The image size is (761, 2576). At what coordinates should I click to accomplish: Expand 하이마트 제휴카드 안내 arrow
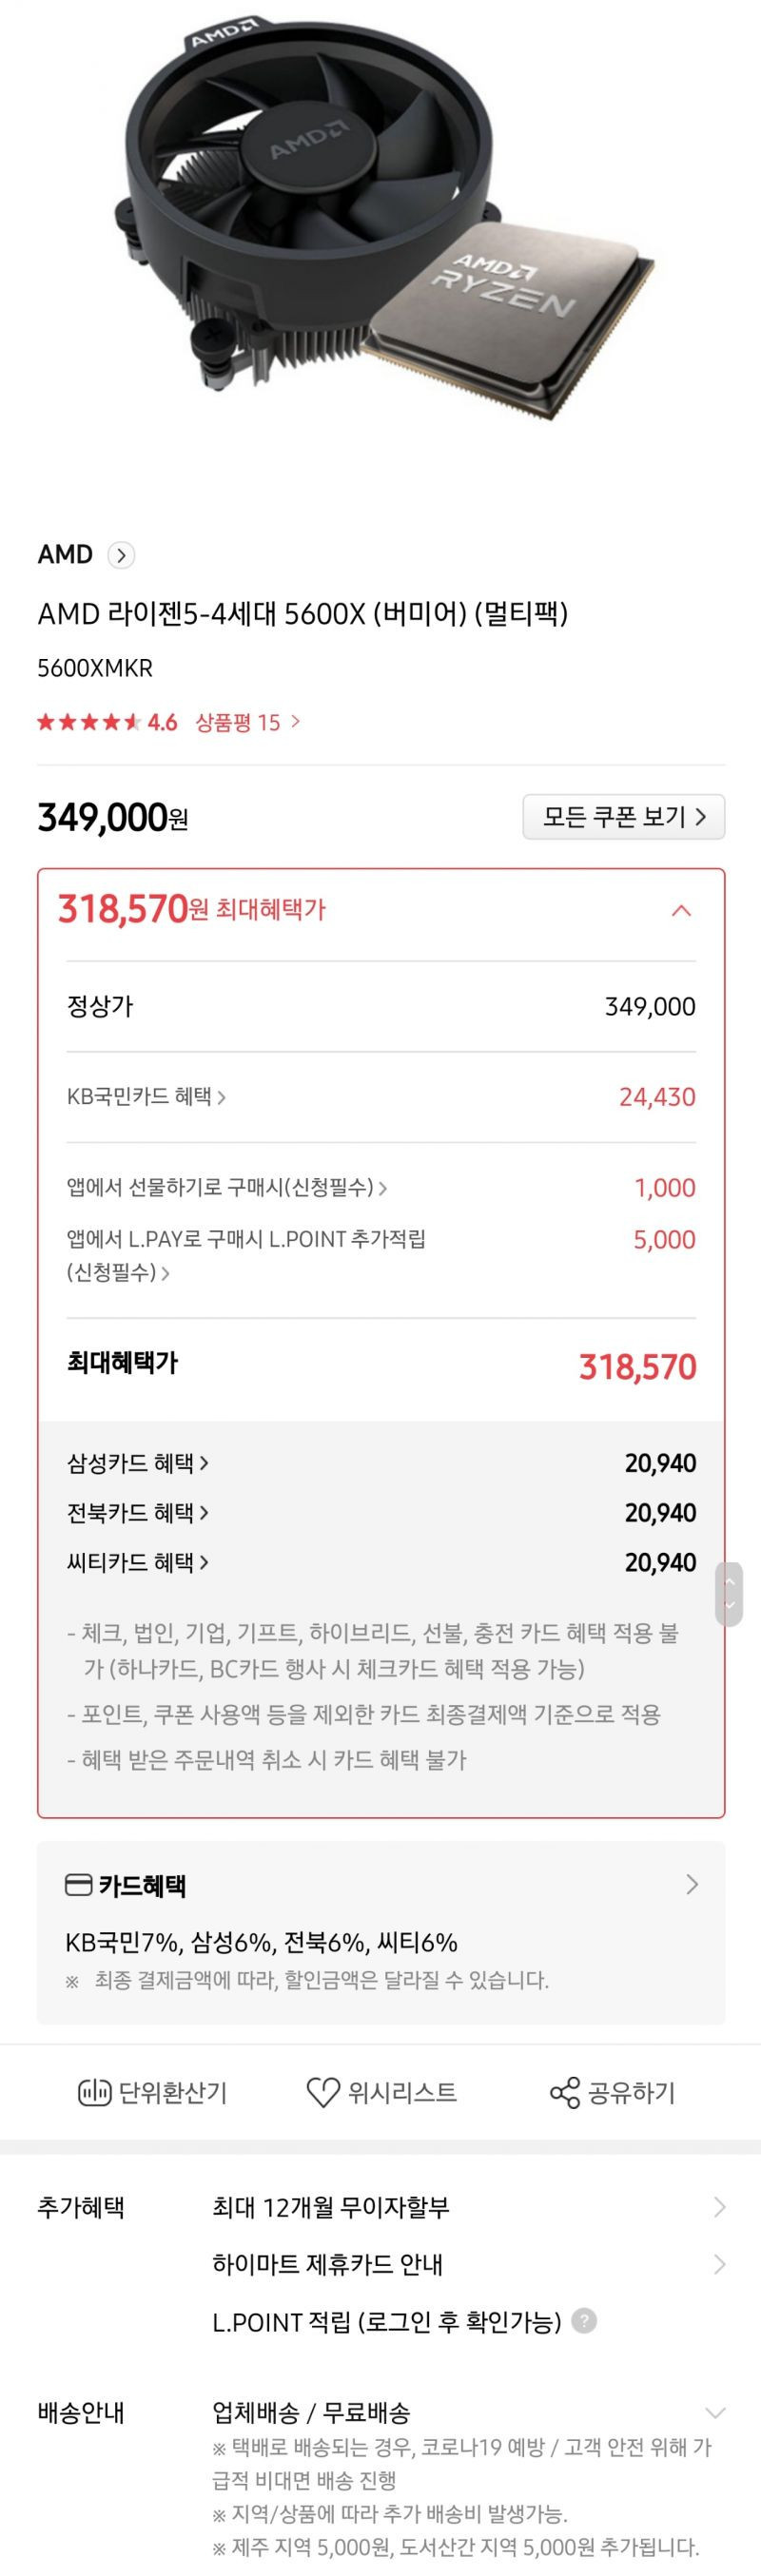[719, 2264]
